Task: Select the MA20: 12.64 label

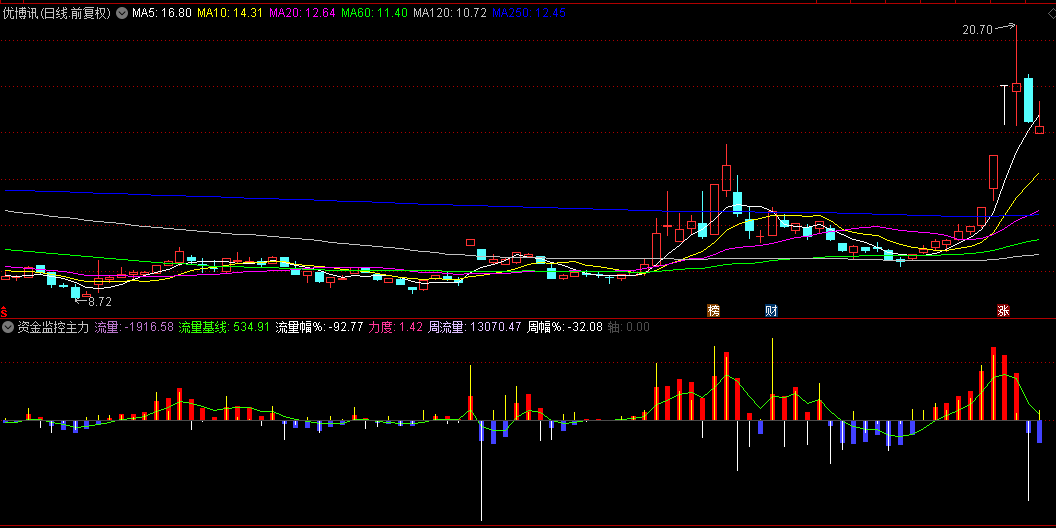Action: [x=301, y=13]
